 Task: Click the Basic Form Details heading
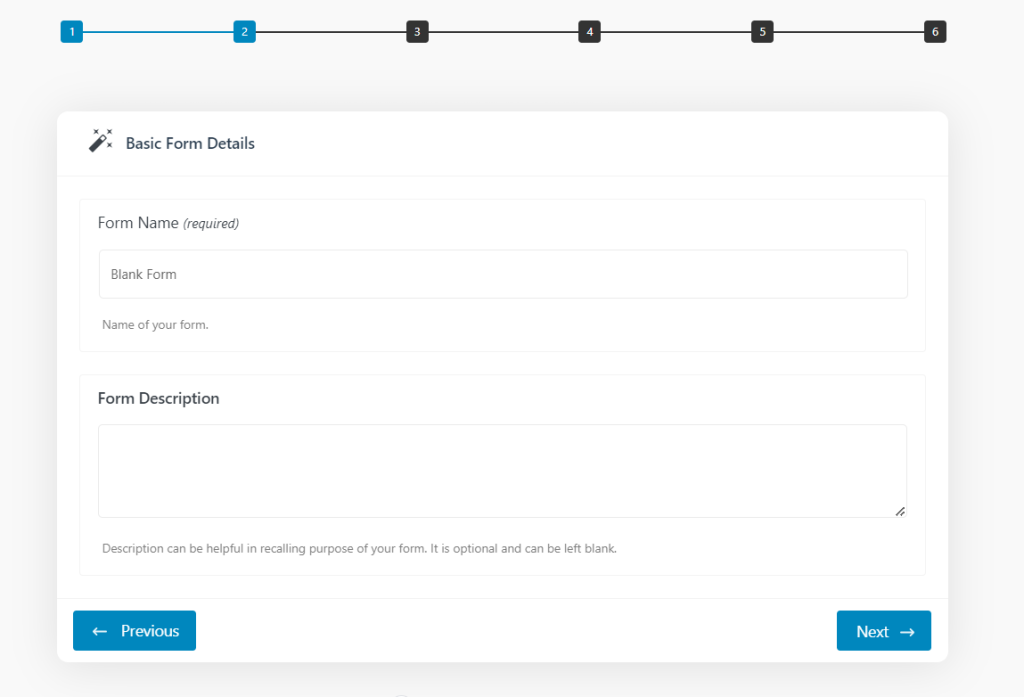tap(189, 143)
